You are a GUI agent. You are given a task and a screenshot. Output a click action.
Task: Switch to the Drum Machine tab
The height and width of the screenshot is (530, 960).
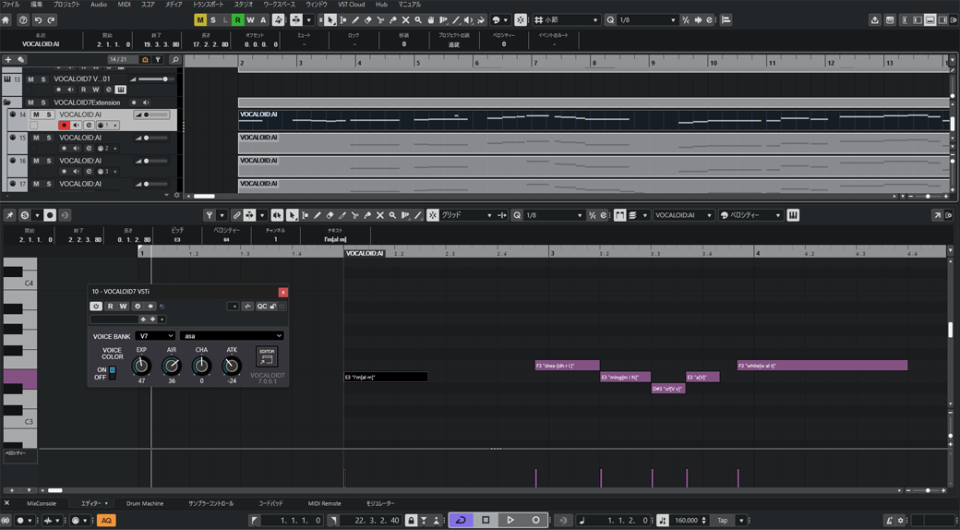[x=144, y=504]
